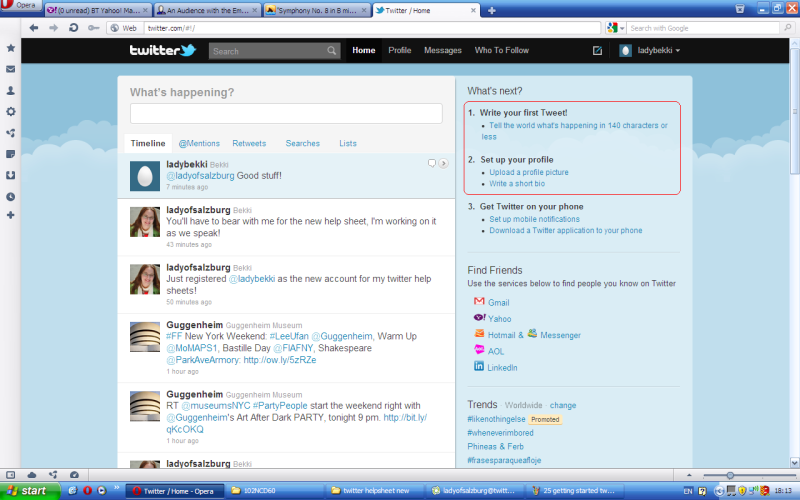800x500 pixels.
Task: Click the EN language indicator in the tray
Action: coord(688,491)
